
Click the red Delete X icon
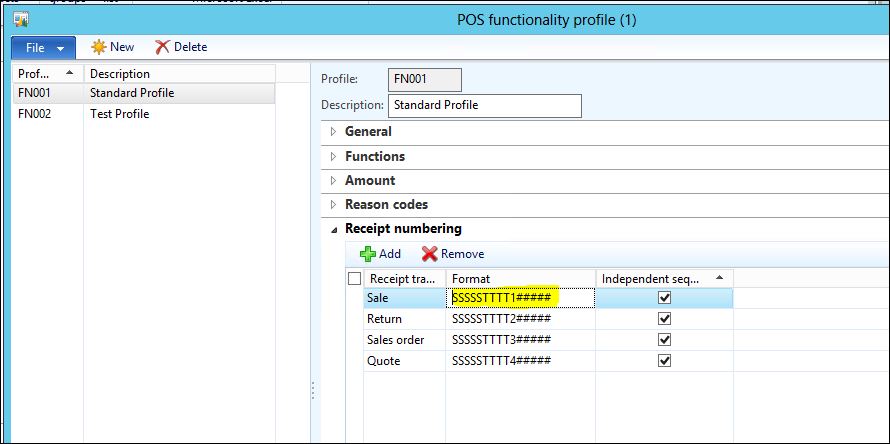point(163,47)
